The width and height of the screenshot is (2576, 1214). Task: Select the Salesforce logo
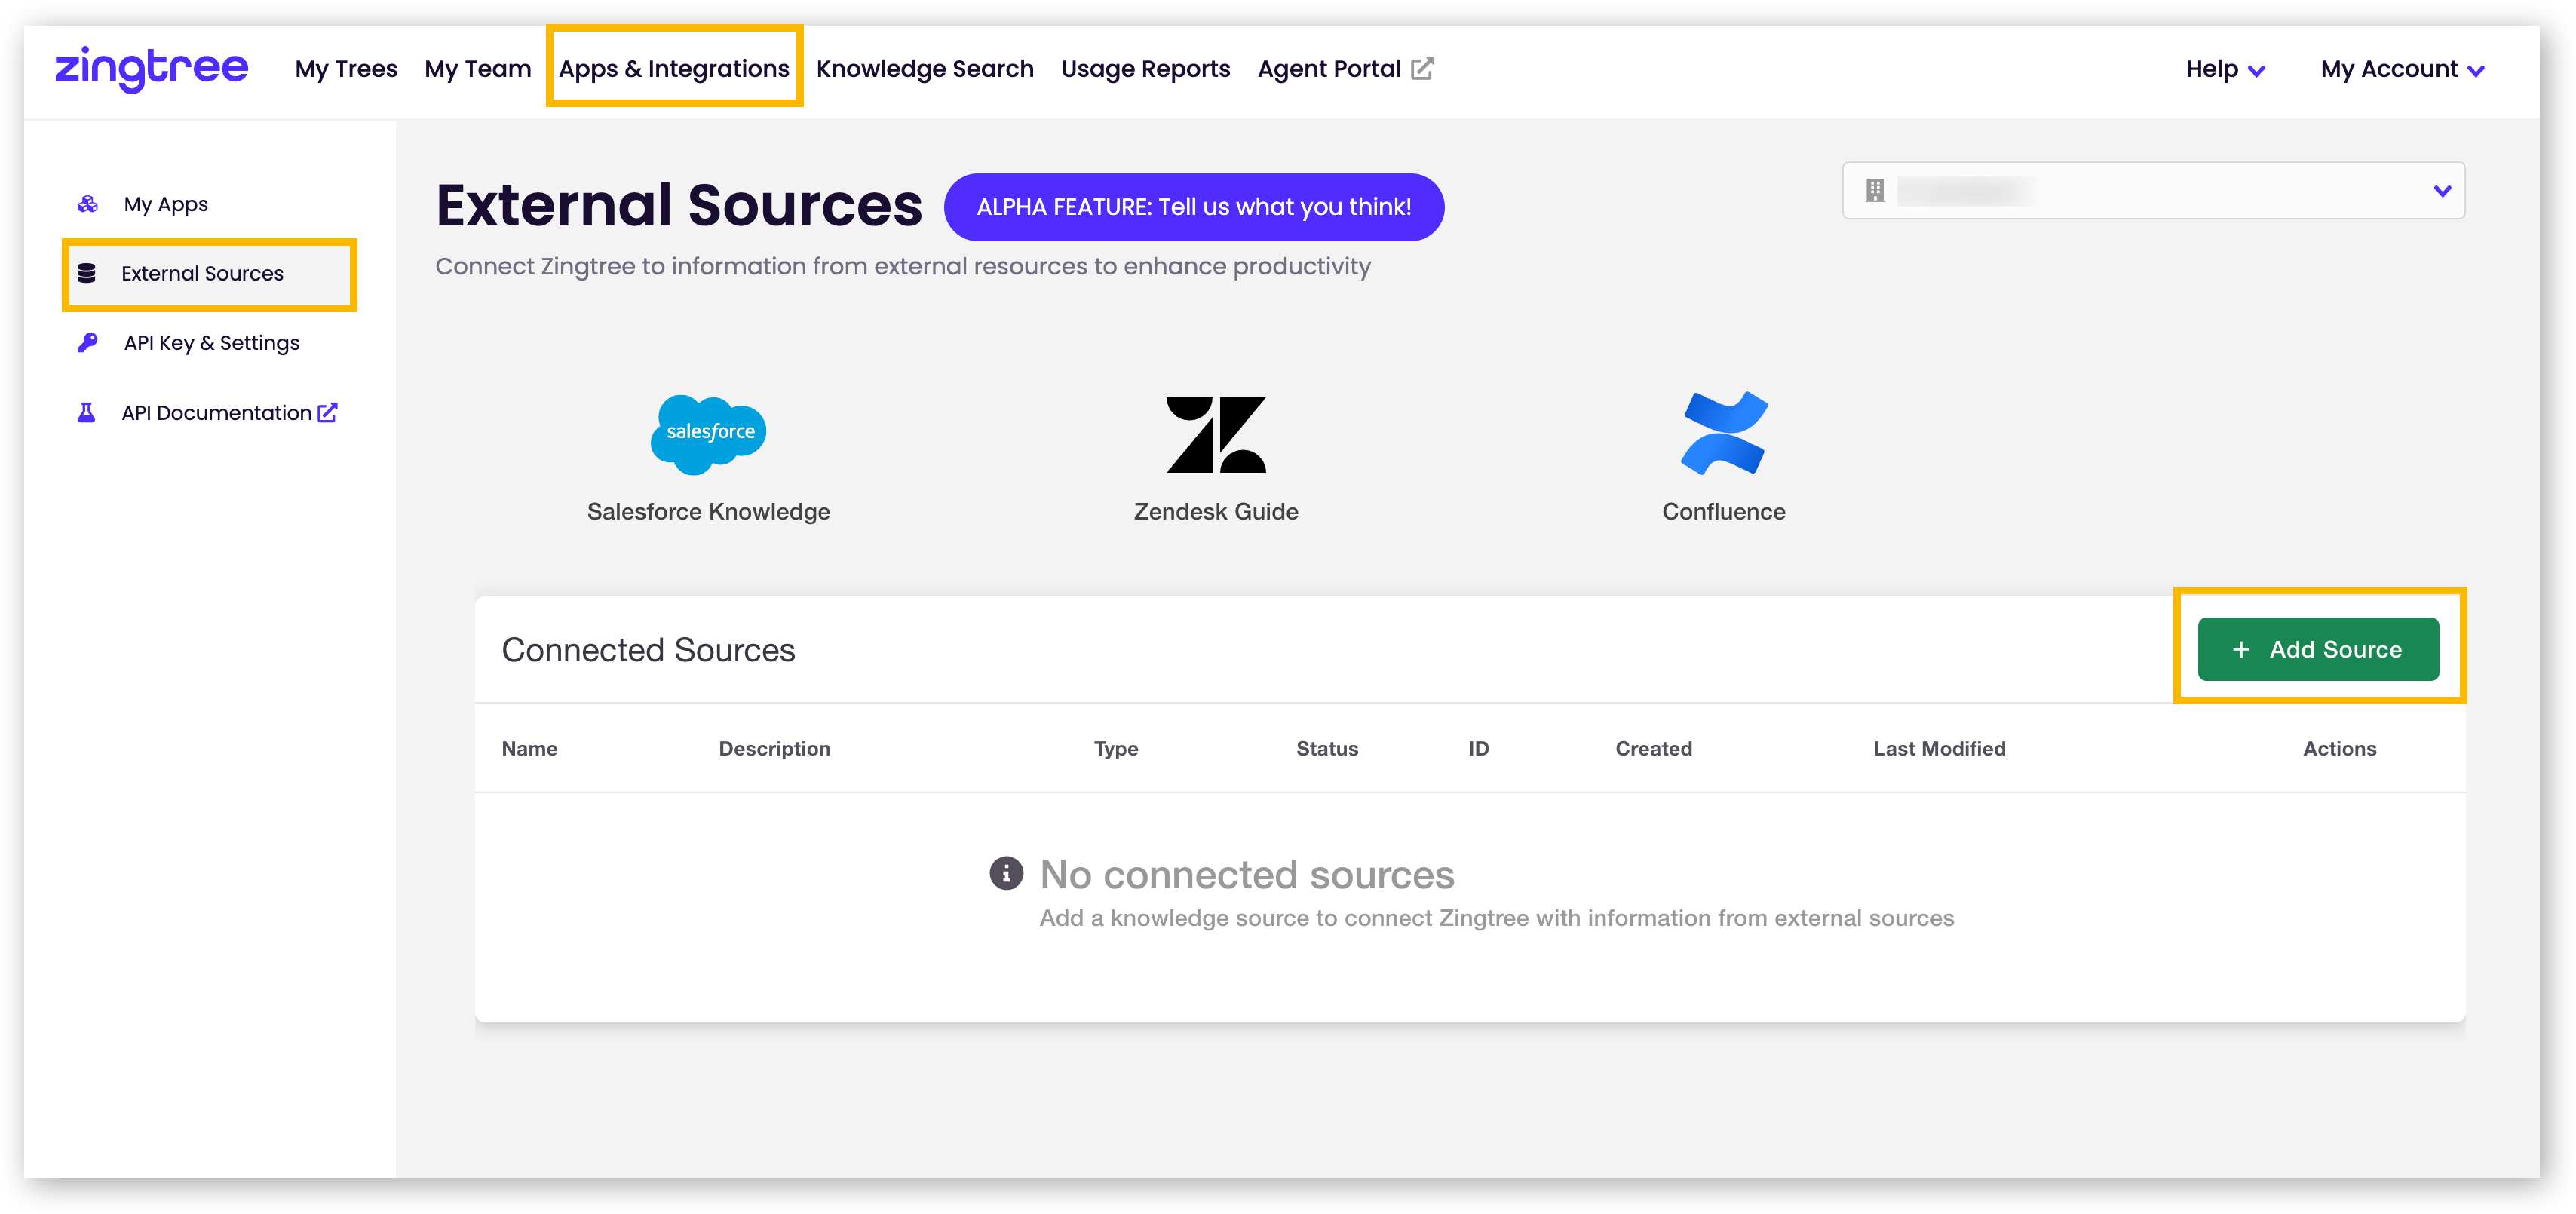(x=708, y=434)
